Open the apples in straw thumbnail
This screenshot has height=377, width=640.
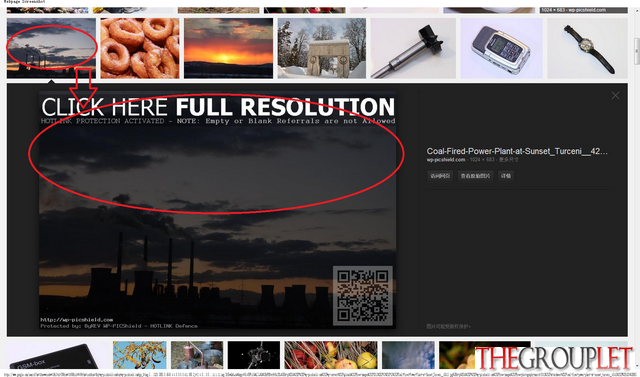[331, 355]
